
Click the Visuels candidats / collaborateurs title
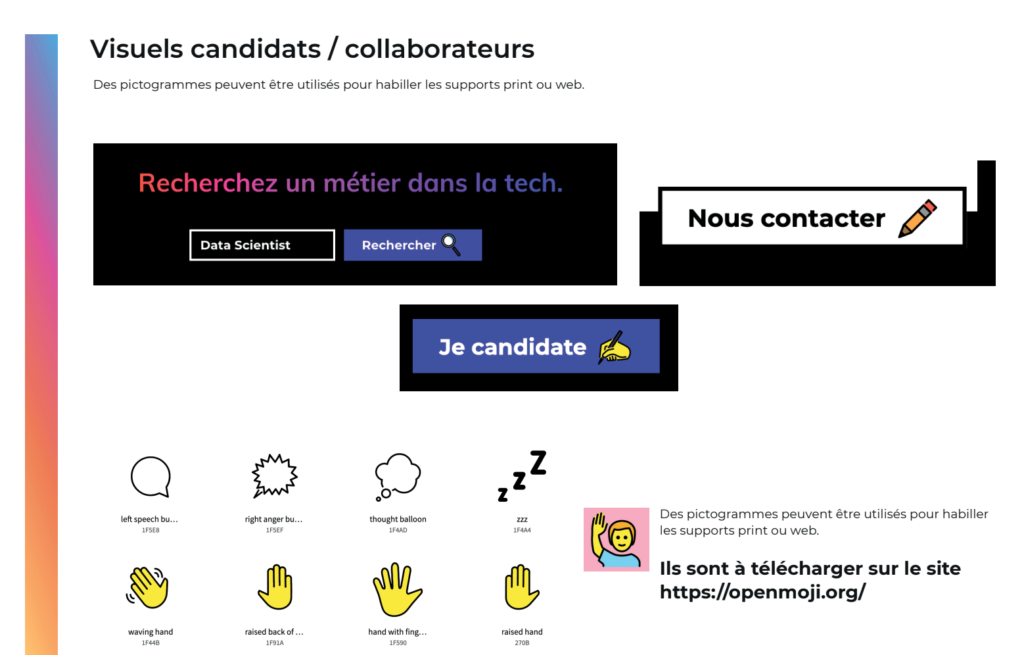point(312,49)
